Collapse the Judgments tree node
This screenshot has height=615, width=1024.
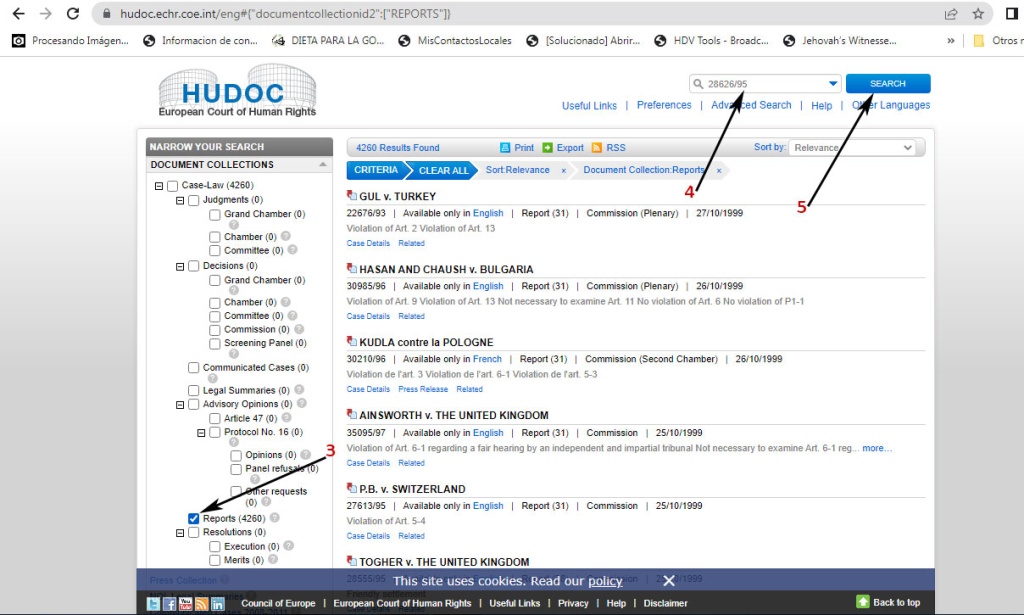tap(180, 200)
